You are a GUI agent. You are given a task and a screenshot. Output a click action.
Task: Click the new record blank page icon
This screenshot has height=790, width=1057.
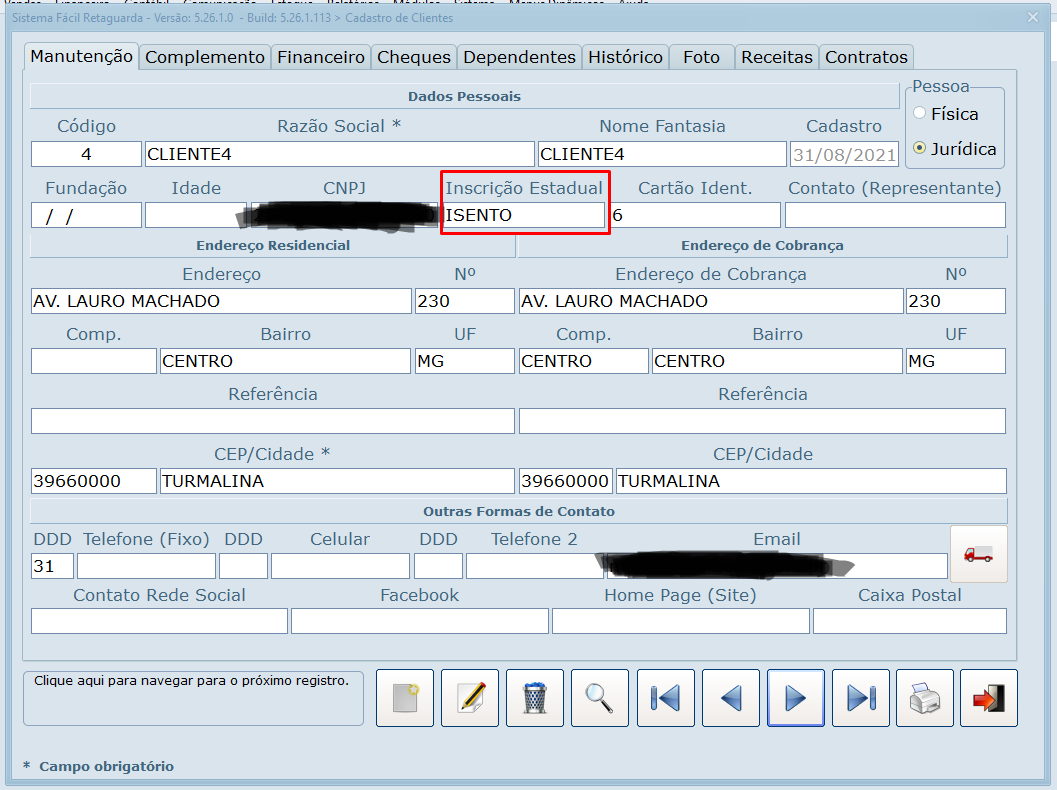pyautogui.click(x=405, y=698)
